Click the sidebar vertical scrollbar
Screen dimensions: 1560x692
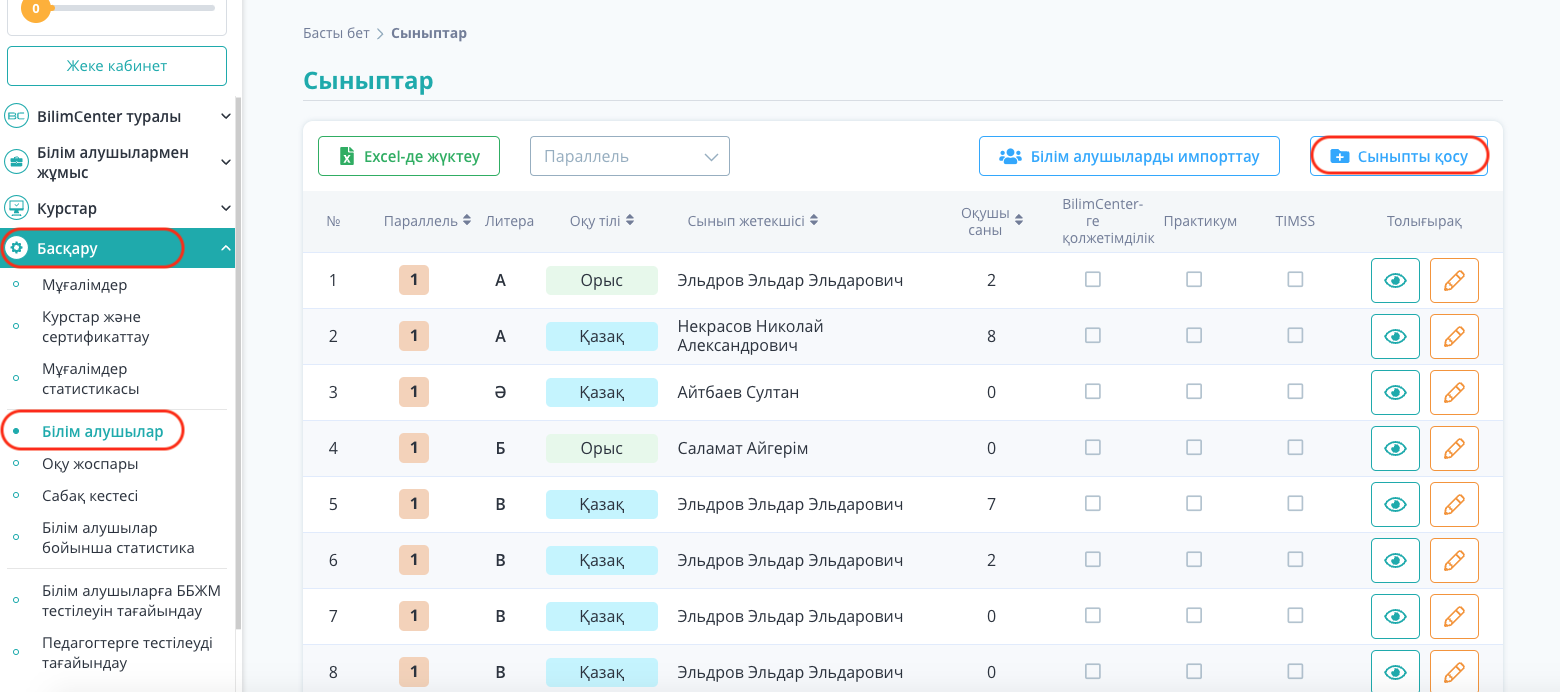coord(238,363)
